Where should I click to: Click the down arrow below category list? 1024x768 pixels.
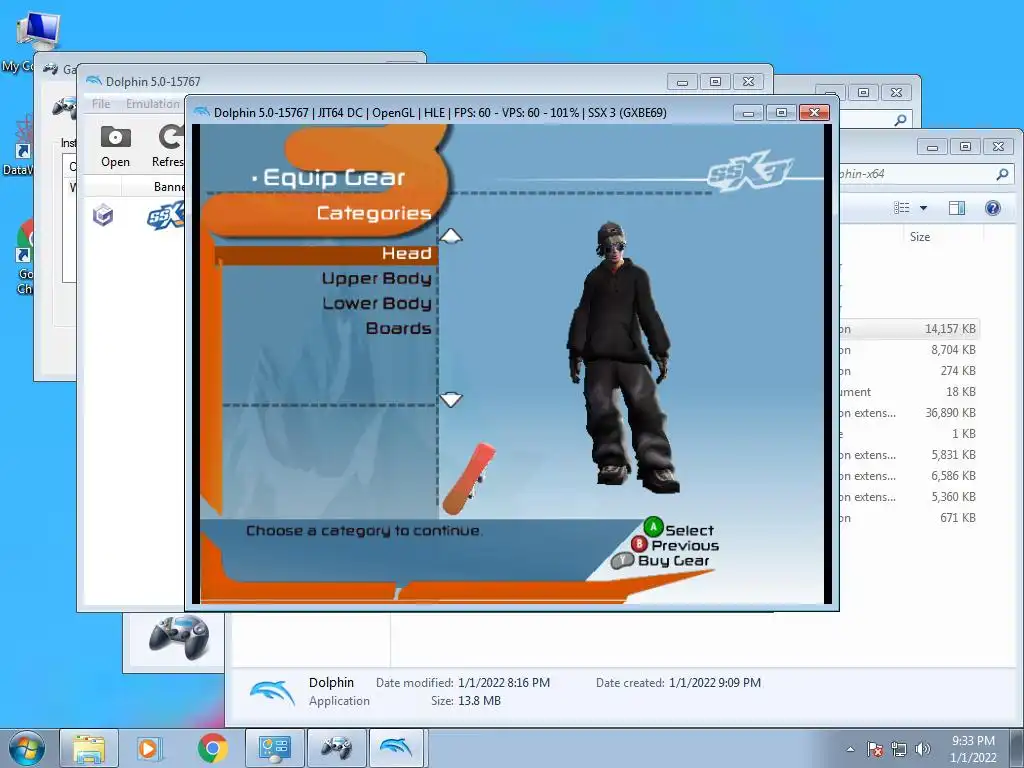pos(451,399)
